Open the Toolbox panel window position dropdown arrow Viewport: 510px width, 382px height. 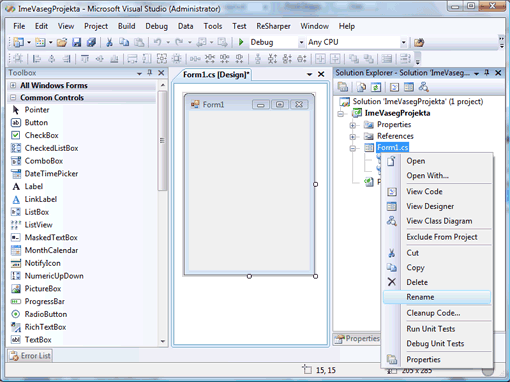click(x=139, y=73)
